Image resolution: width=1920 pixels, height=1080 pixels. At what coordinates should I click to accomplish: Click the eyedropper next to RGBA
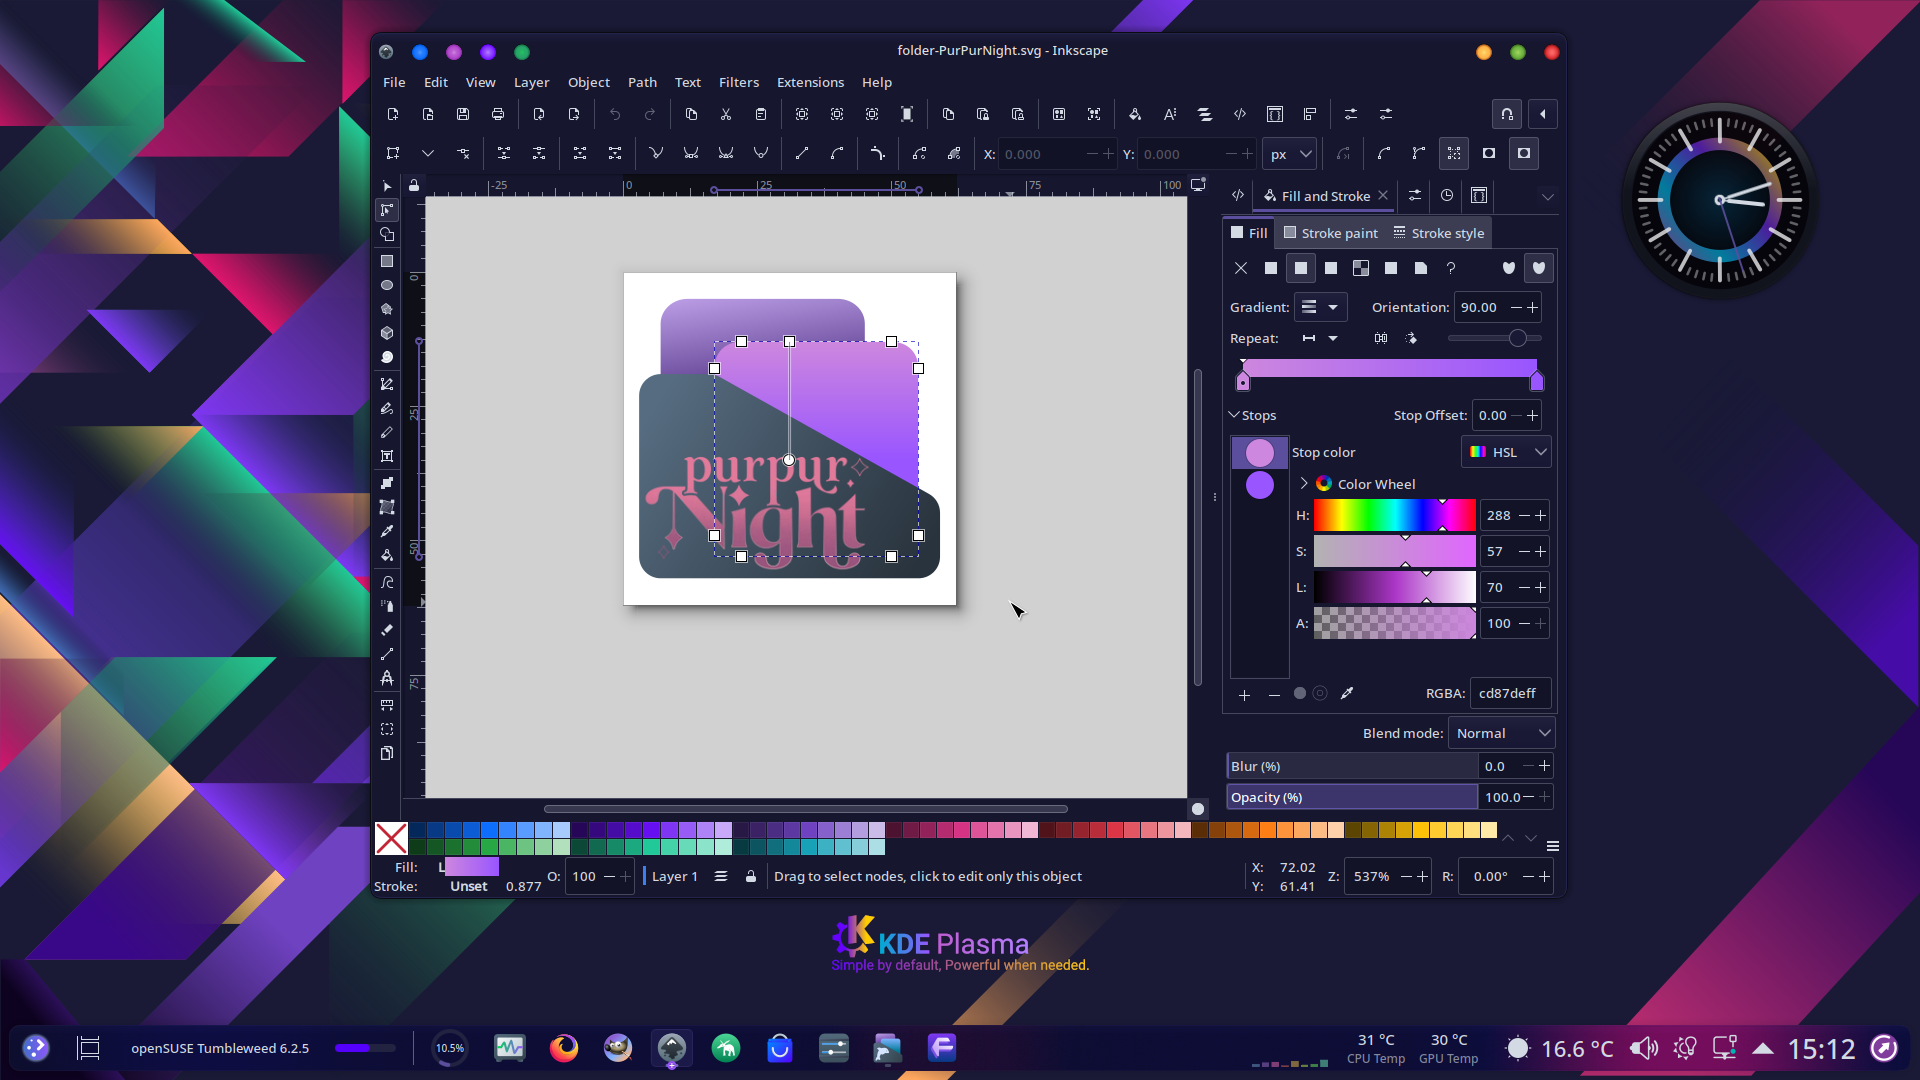click(1347, 693)
